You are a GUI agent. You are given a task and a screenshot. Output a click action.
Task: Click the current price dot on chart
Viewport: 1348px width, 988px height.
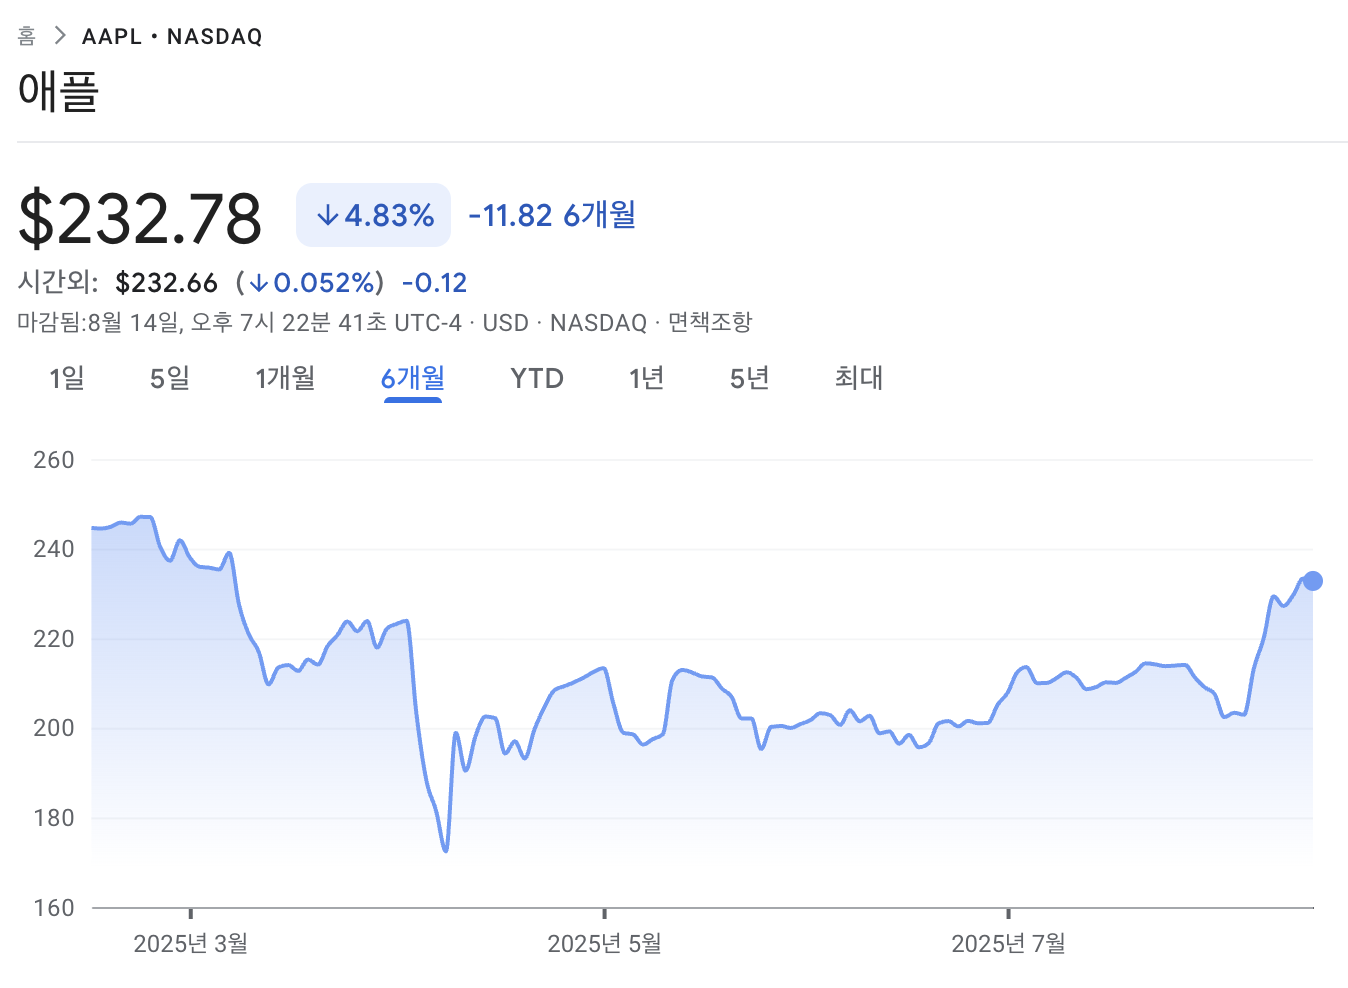coord(1313,581)
